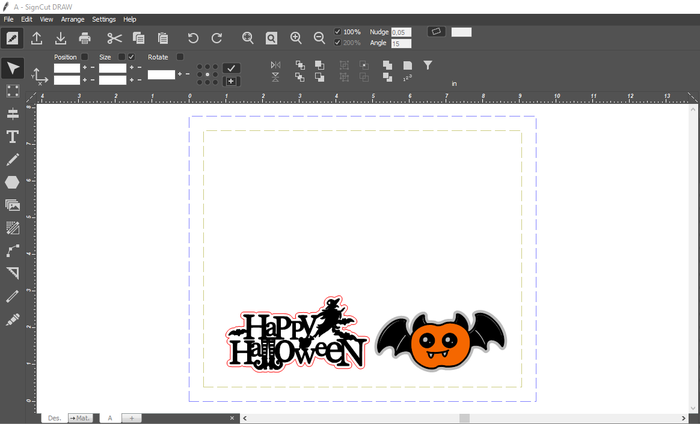Image resolution: width=700 pixels, height=424 pixels.
Task: Select the document tab labeled A
Action: click(x=110, y=418)
